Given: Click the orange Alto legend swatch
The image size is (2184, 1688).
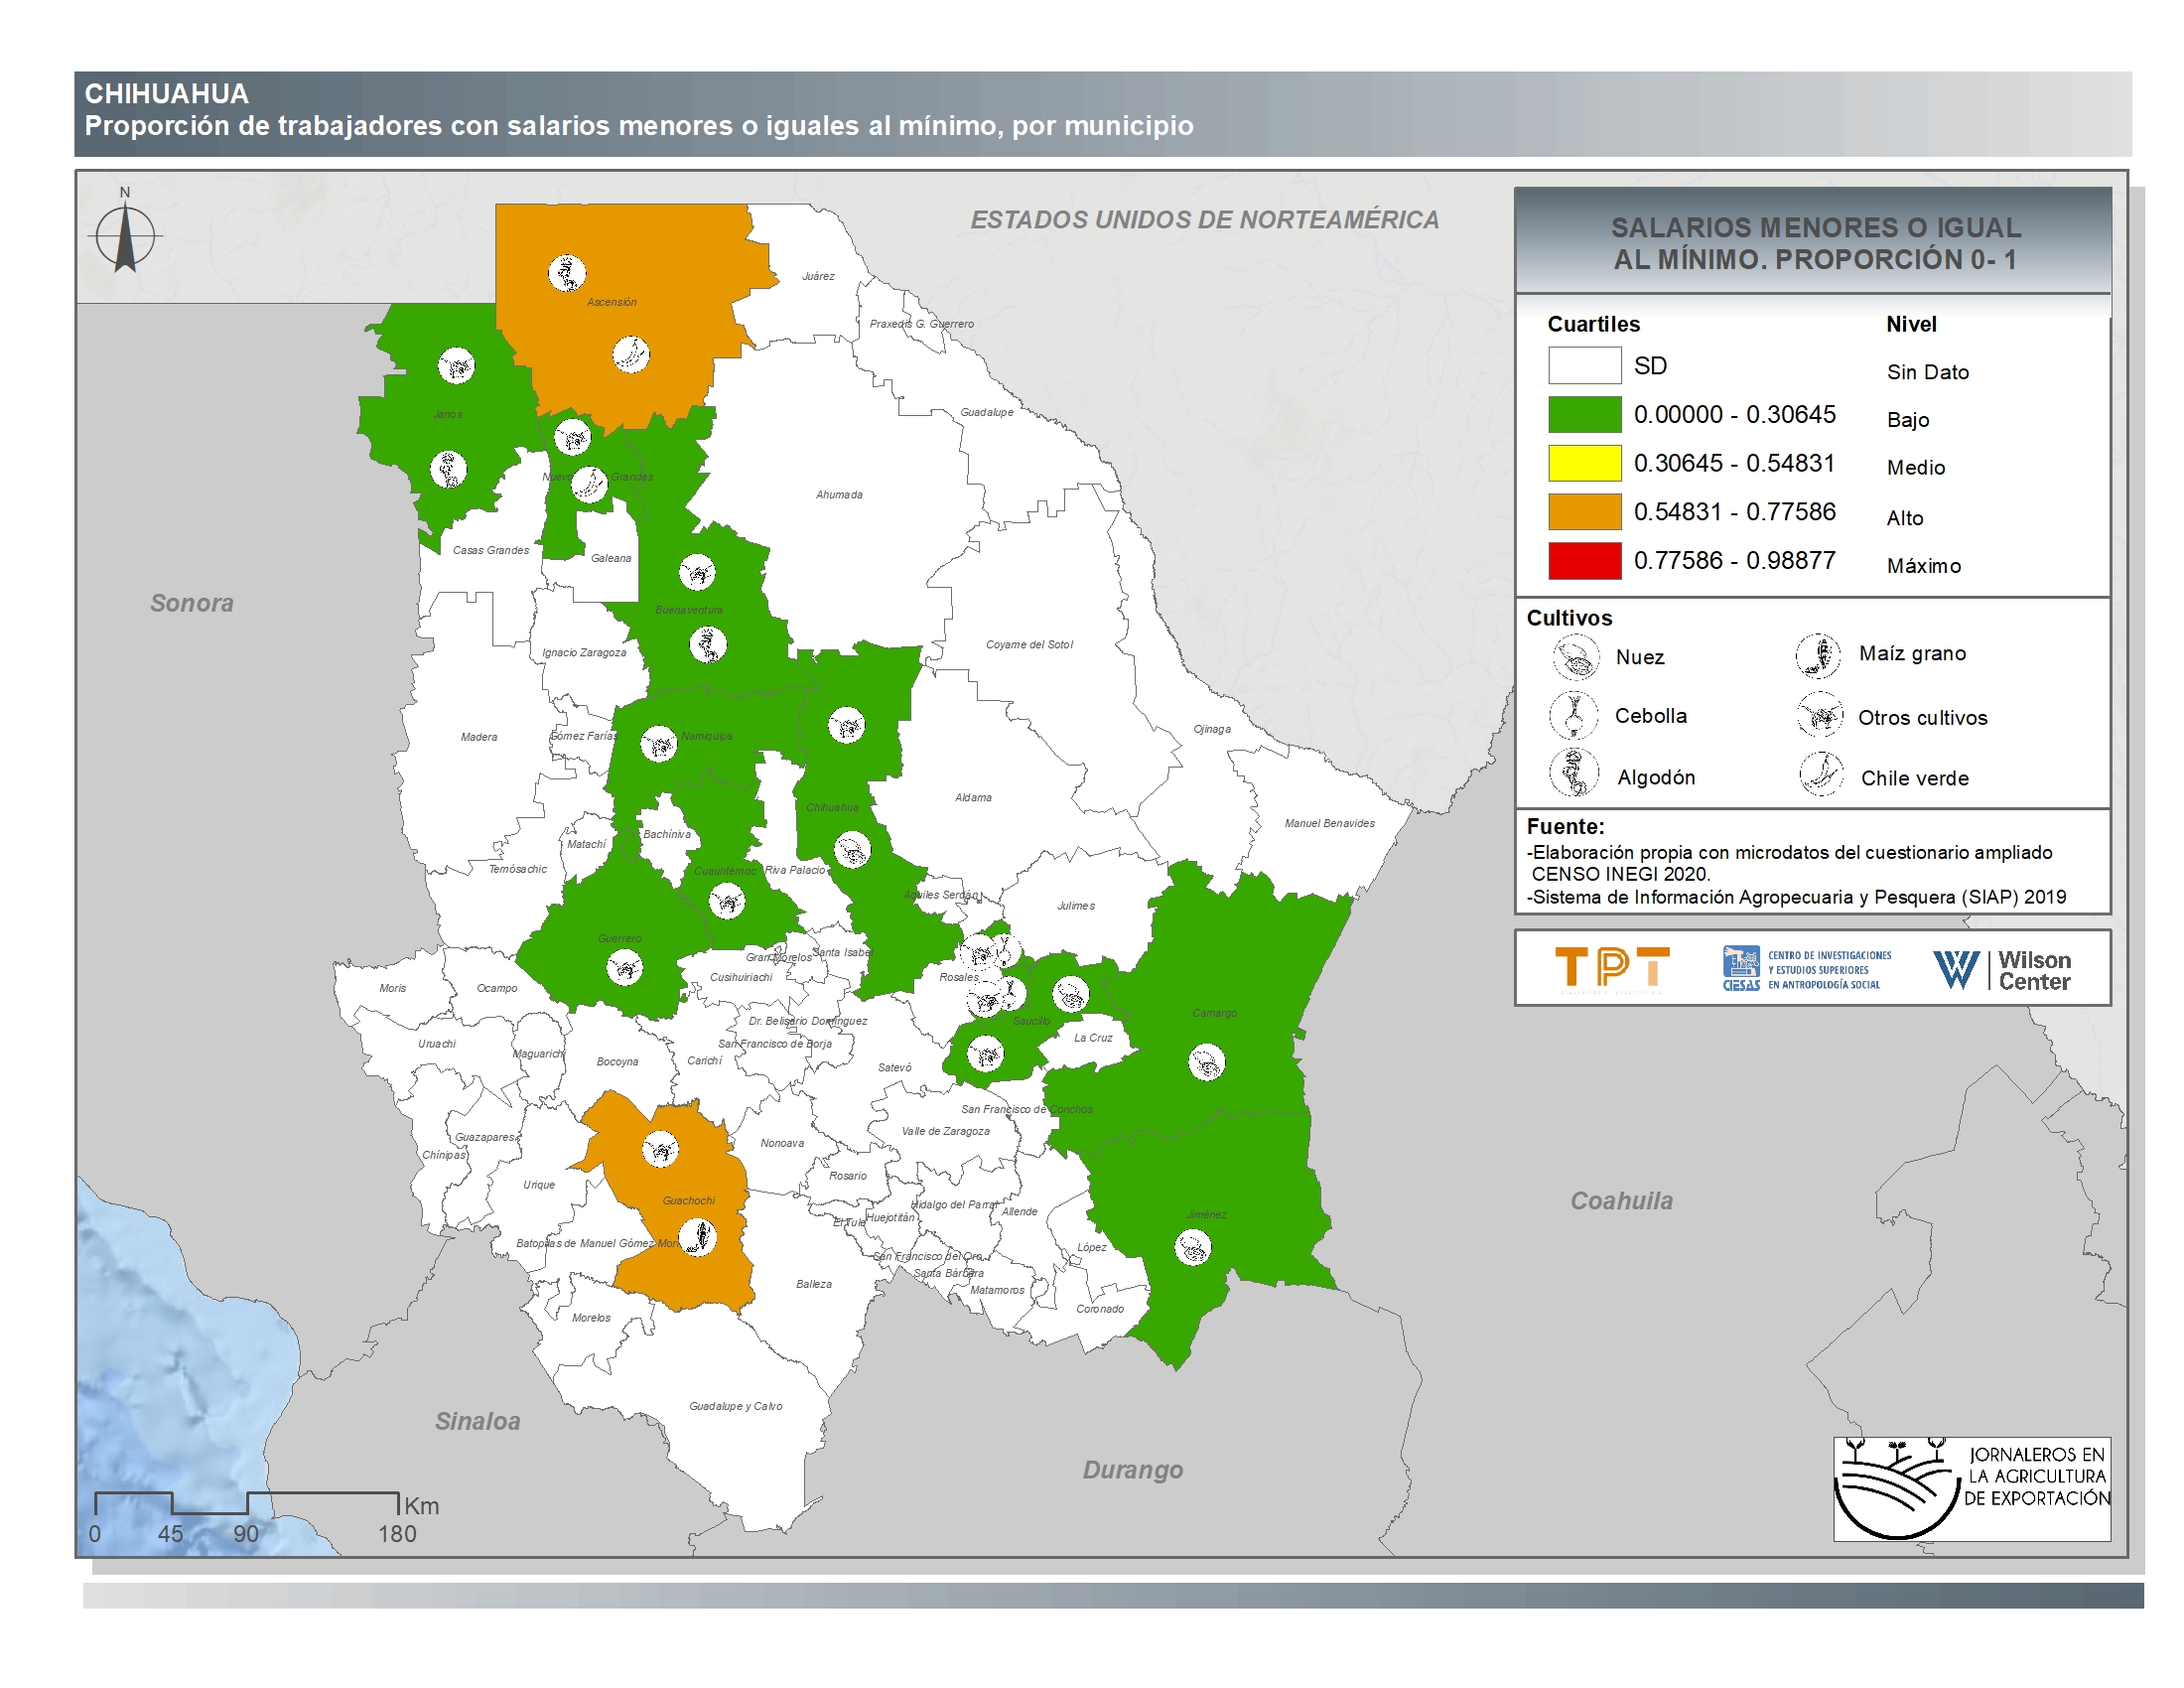Looking at the screenshot, I should pos(1584,512).
